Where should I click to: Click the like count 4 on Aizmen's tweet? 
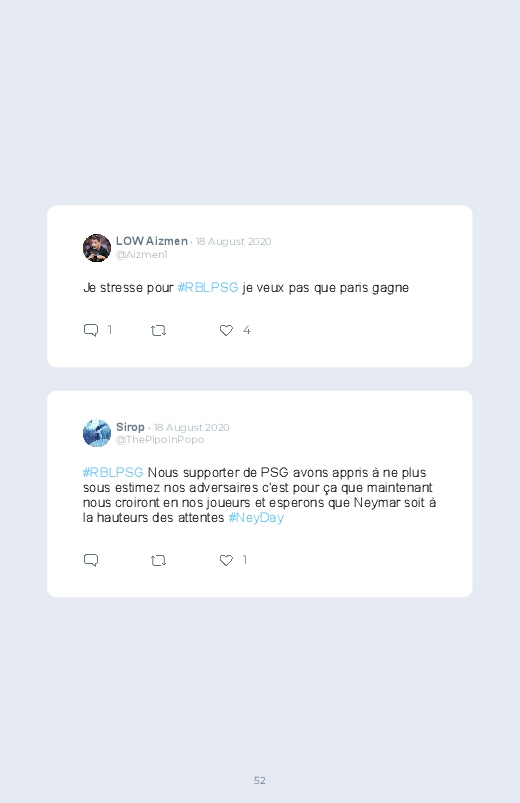click(x=246, y=330)
